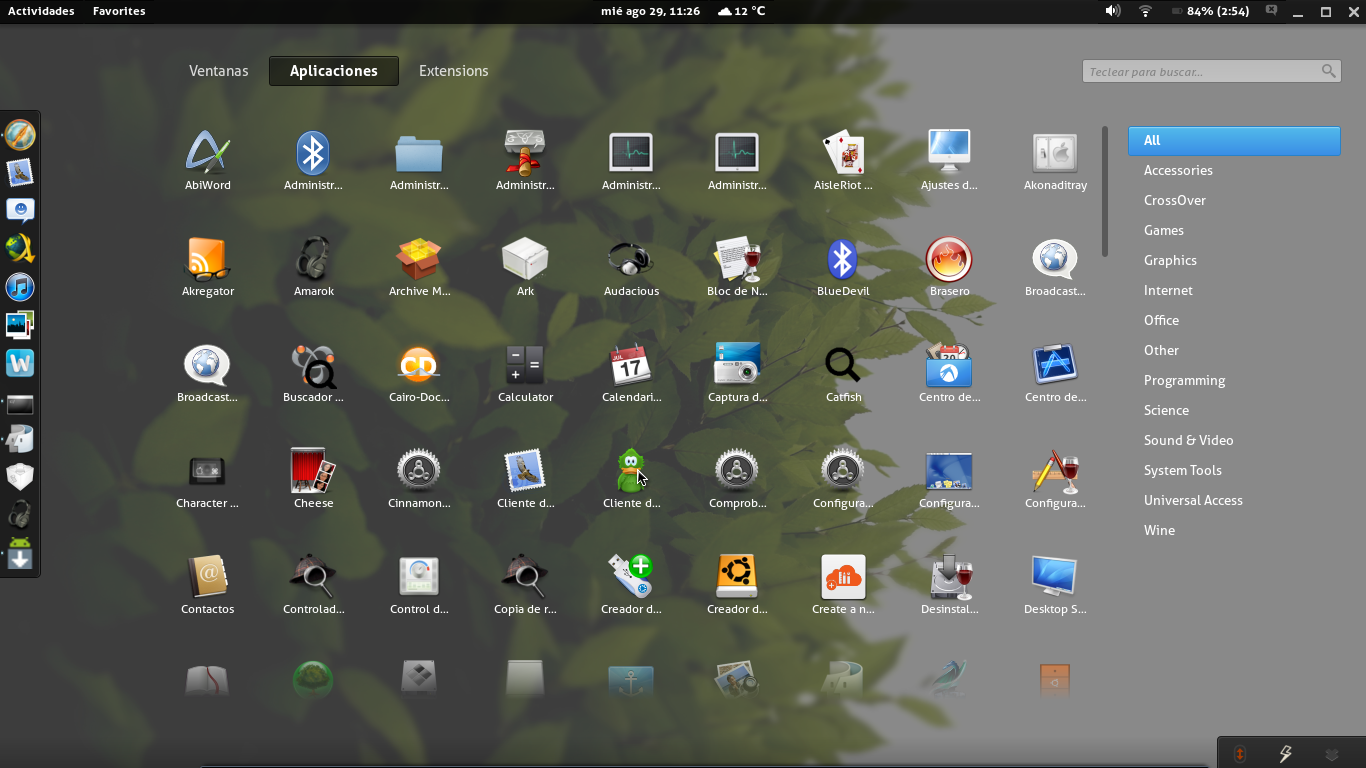Open Catfish file search
Viewport: 1366px width, 768px height.
pyautogui.click(x=843, y=372)
